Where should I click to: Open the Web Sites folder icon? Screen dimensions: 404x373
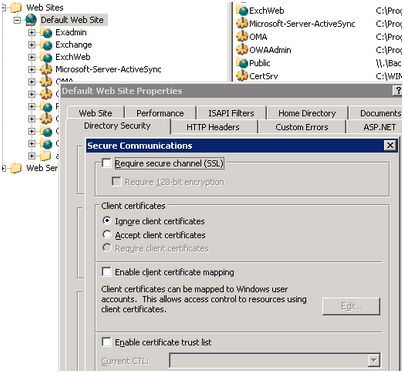click(16, 7)
